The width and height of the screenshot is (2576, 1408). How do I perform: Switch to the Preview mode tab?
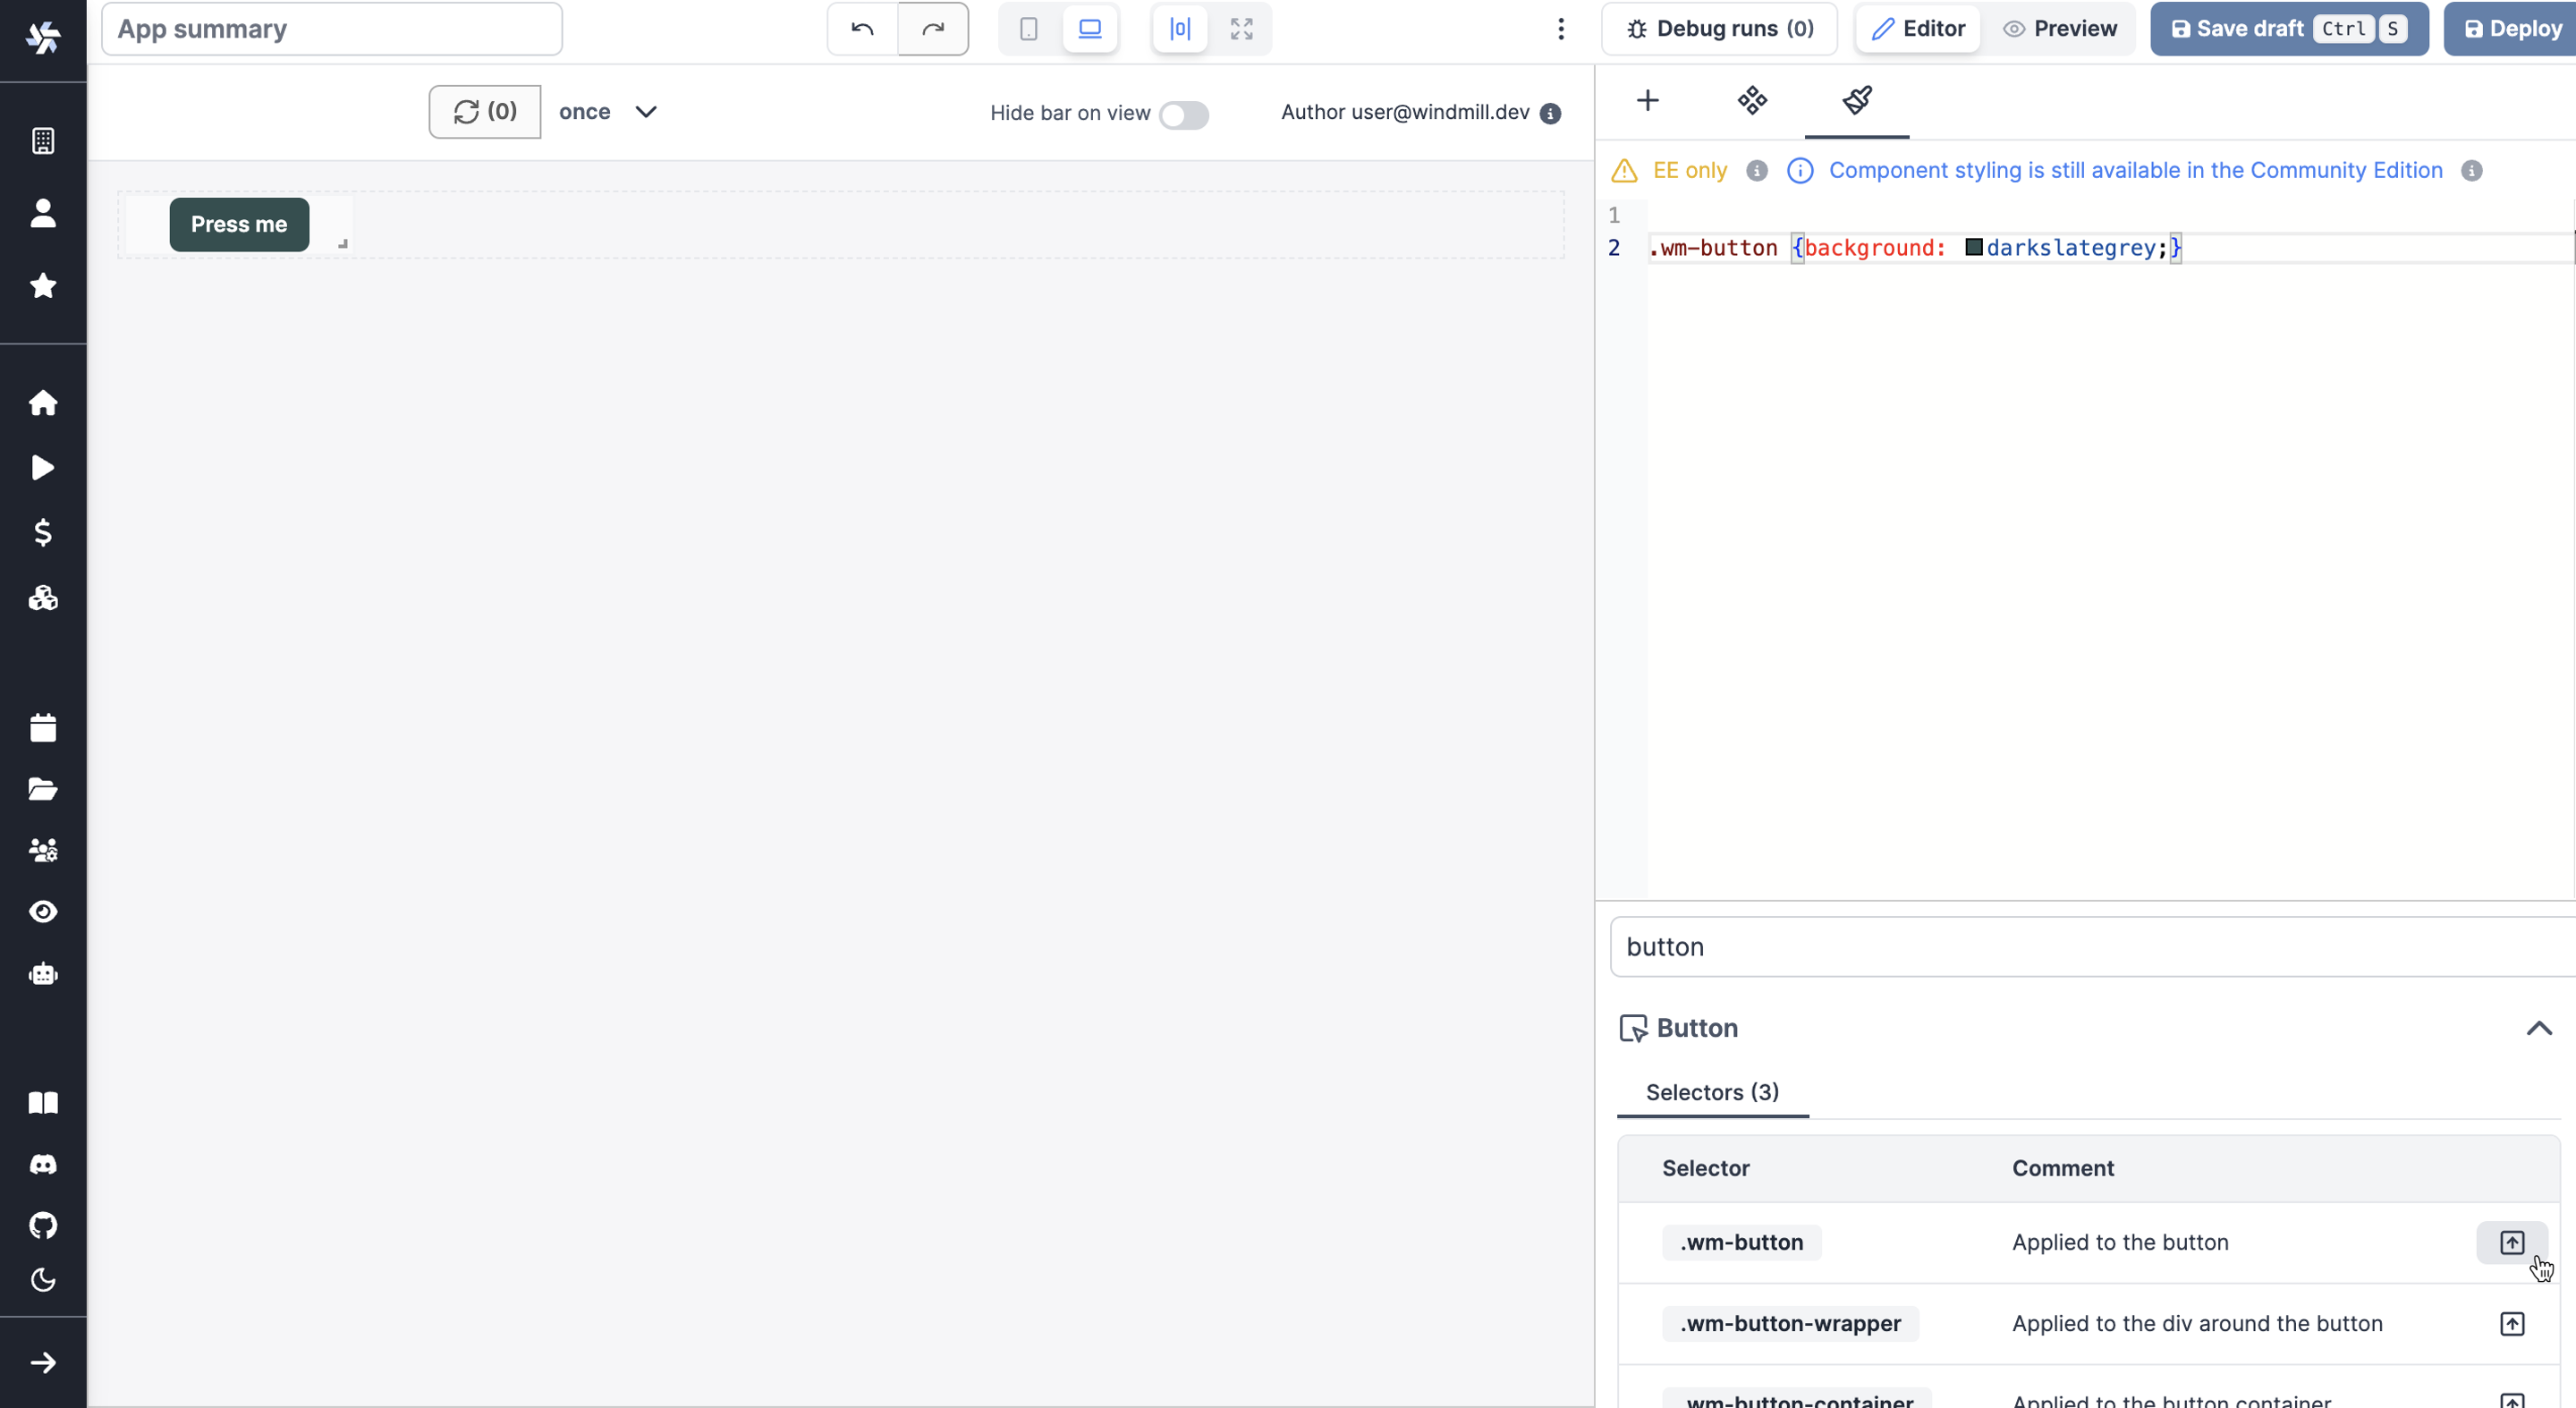[2060, 29]
